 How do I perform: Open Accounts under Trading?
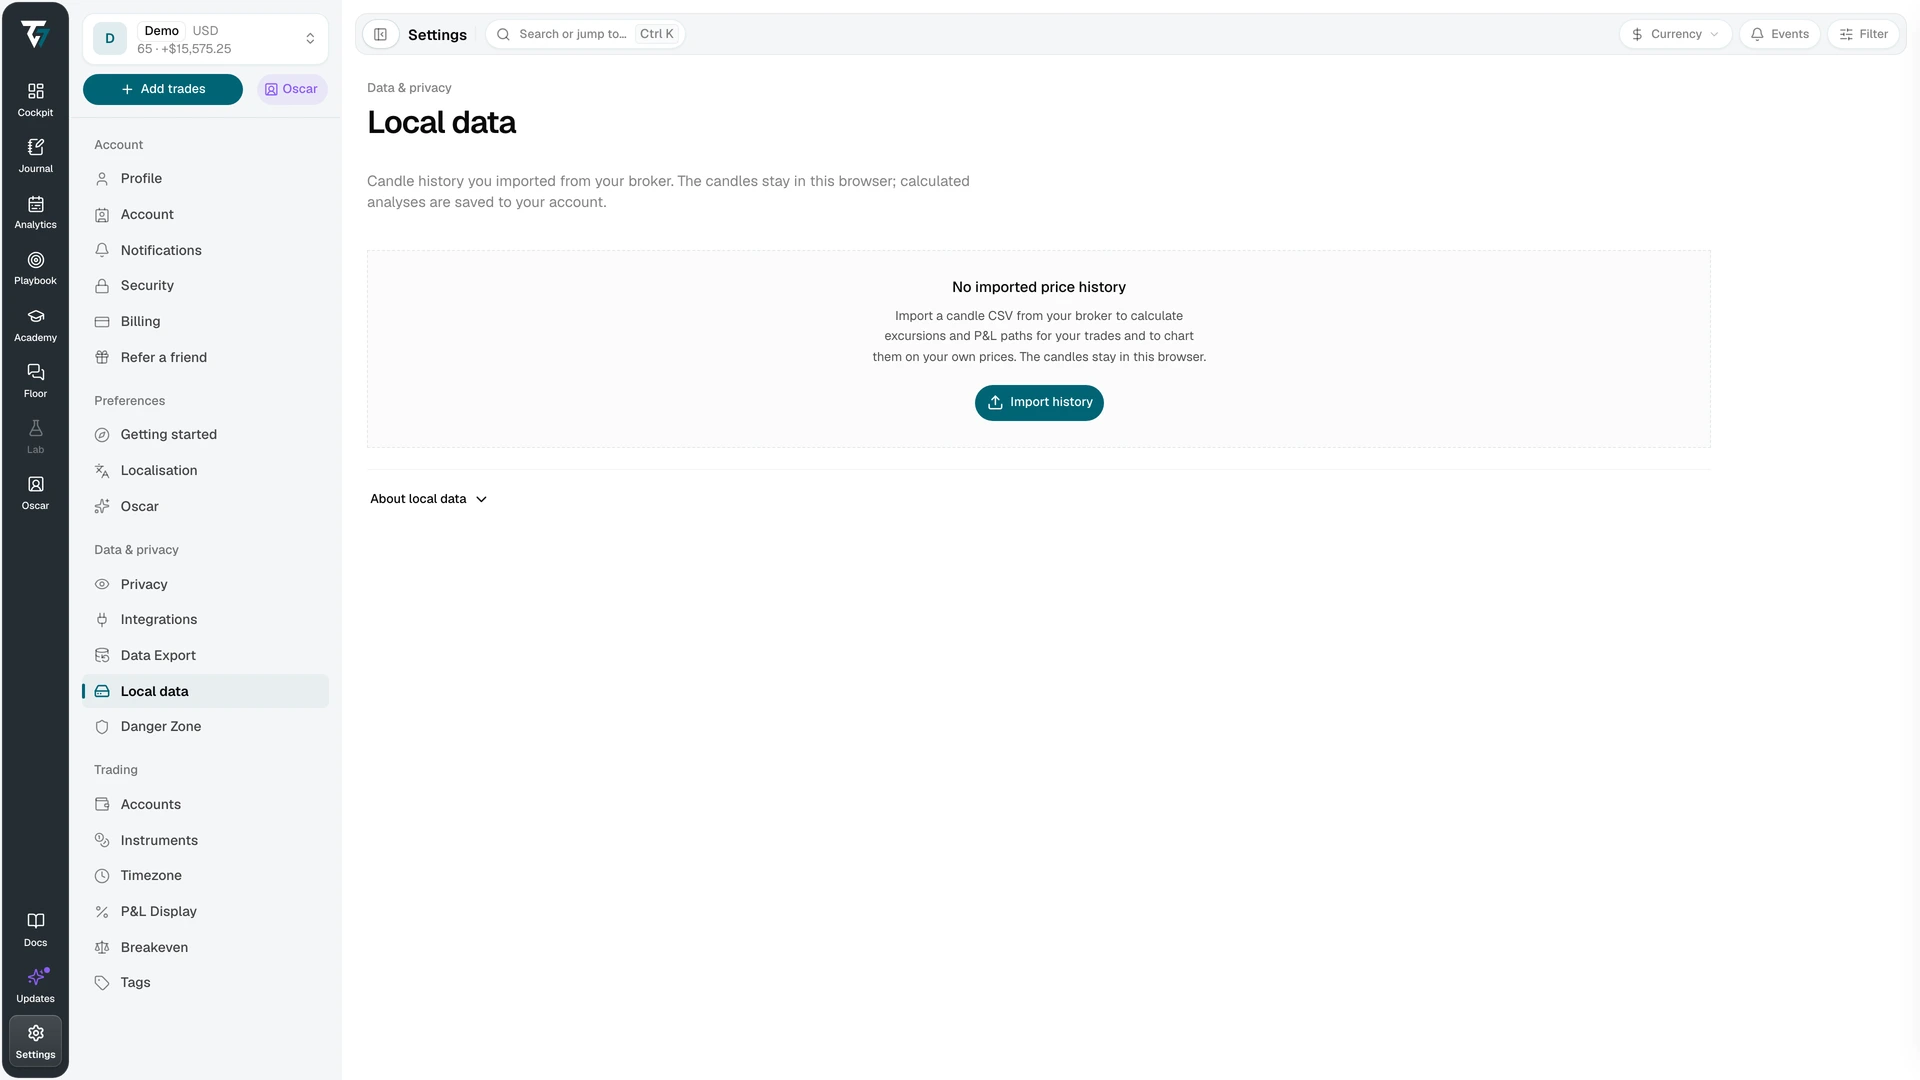coord(205,805)
